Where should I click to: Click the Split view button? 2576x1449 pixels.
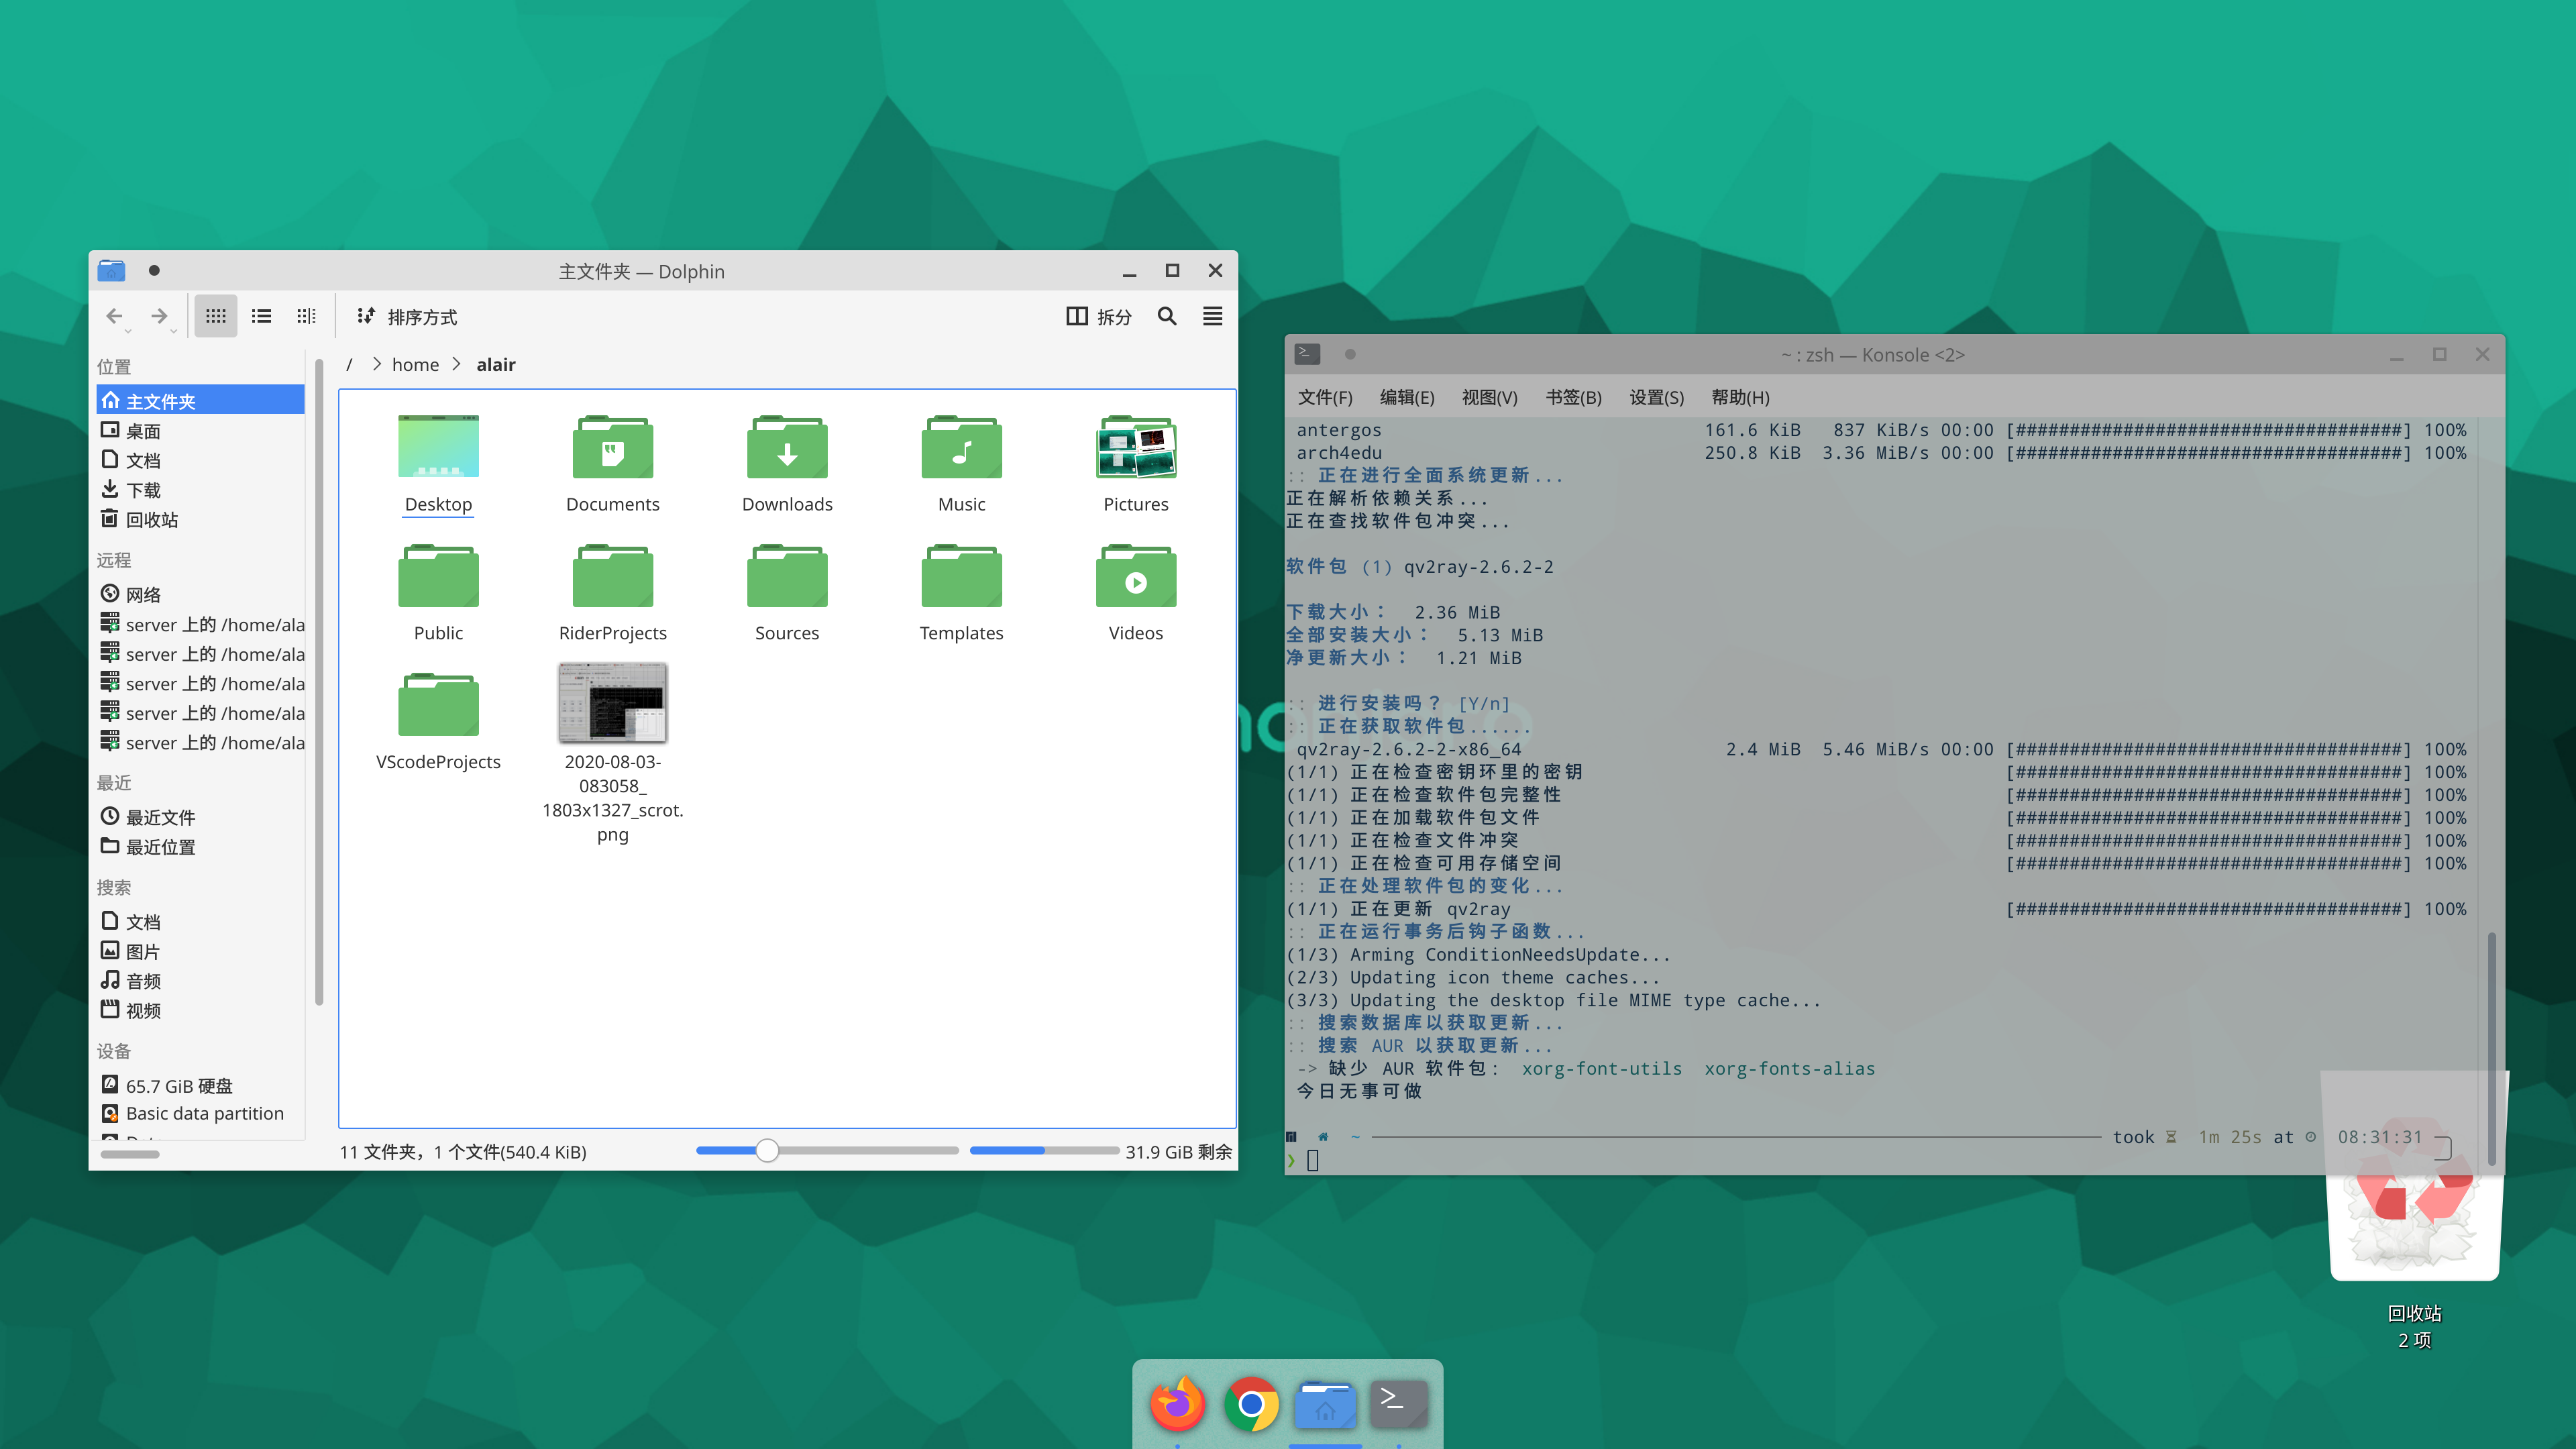click(x=1099, y=316)
